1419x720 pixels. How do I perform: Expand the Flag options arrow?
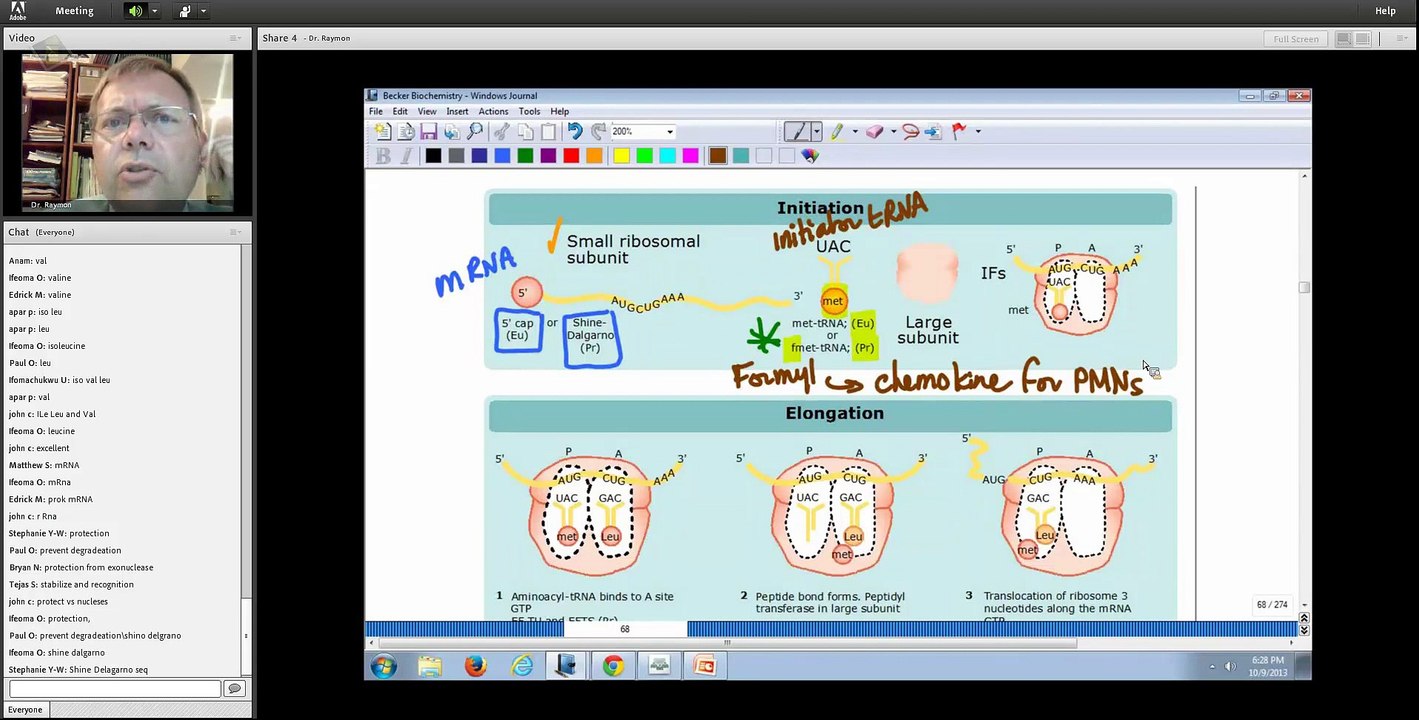977,131
